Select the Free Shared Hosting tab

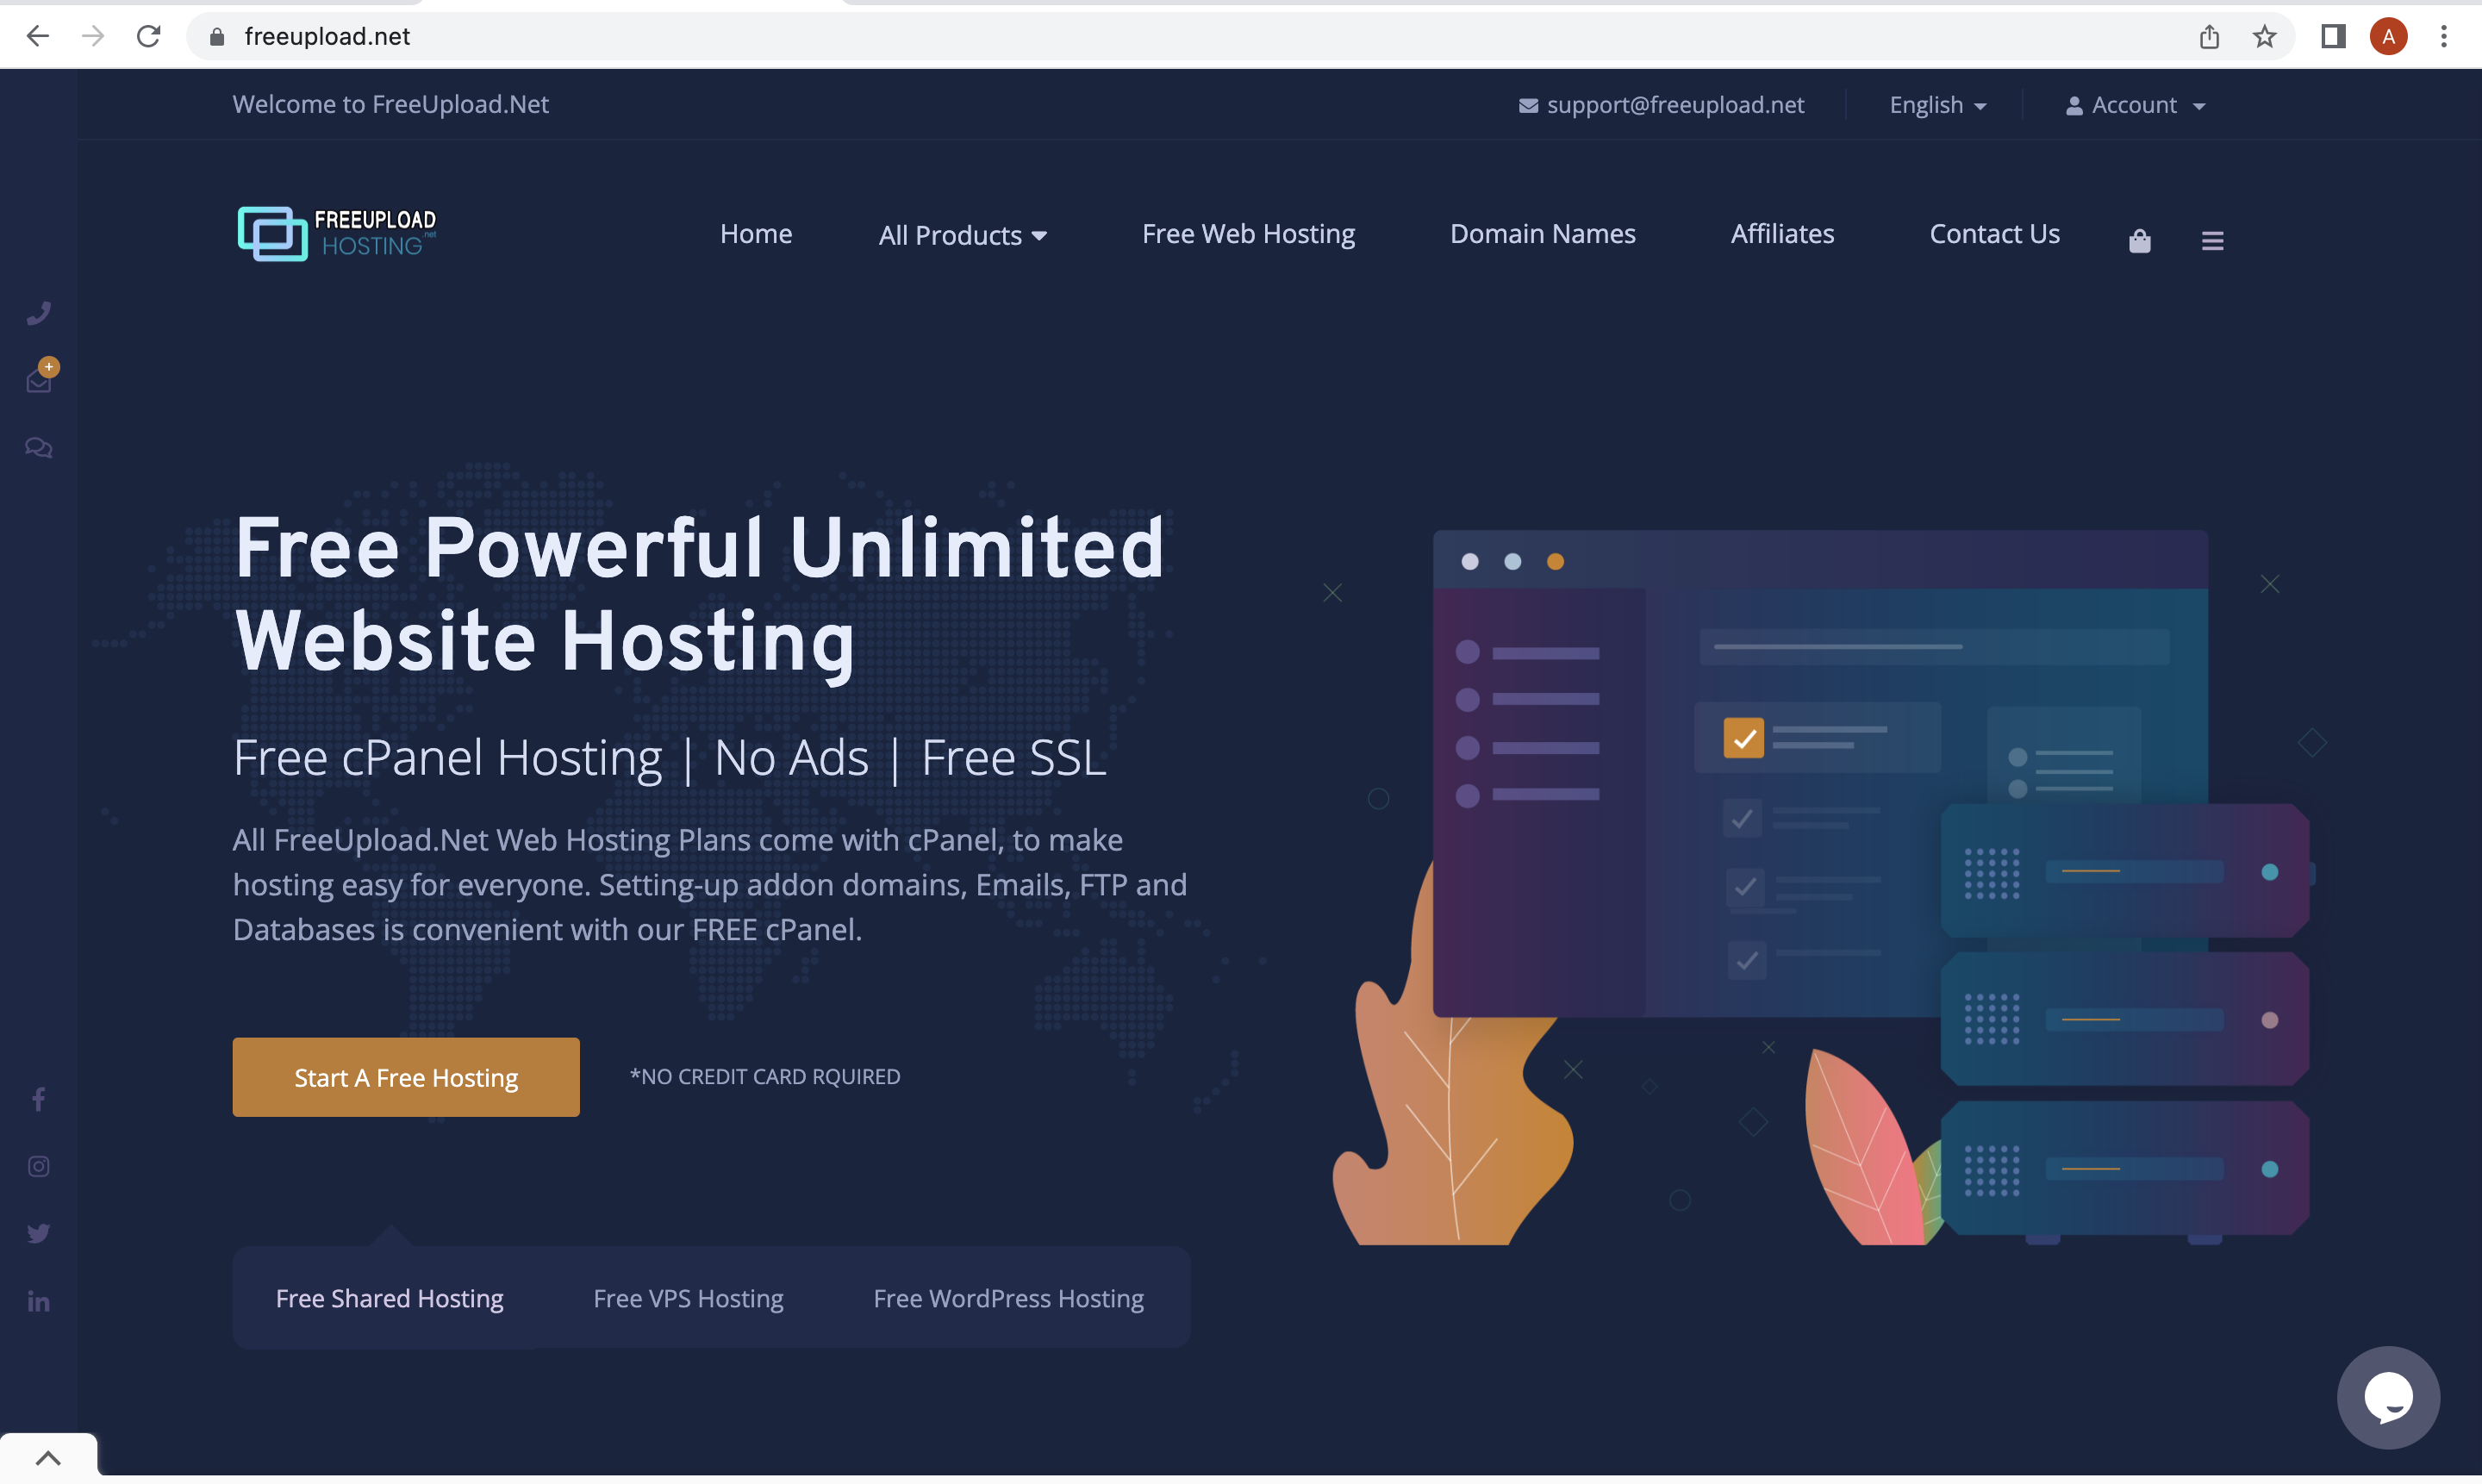(x=389, y=1297)
